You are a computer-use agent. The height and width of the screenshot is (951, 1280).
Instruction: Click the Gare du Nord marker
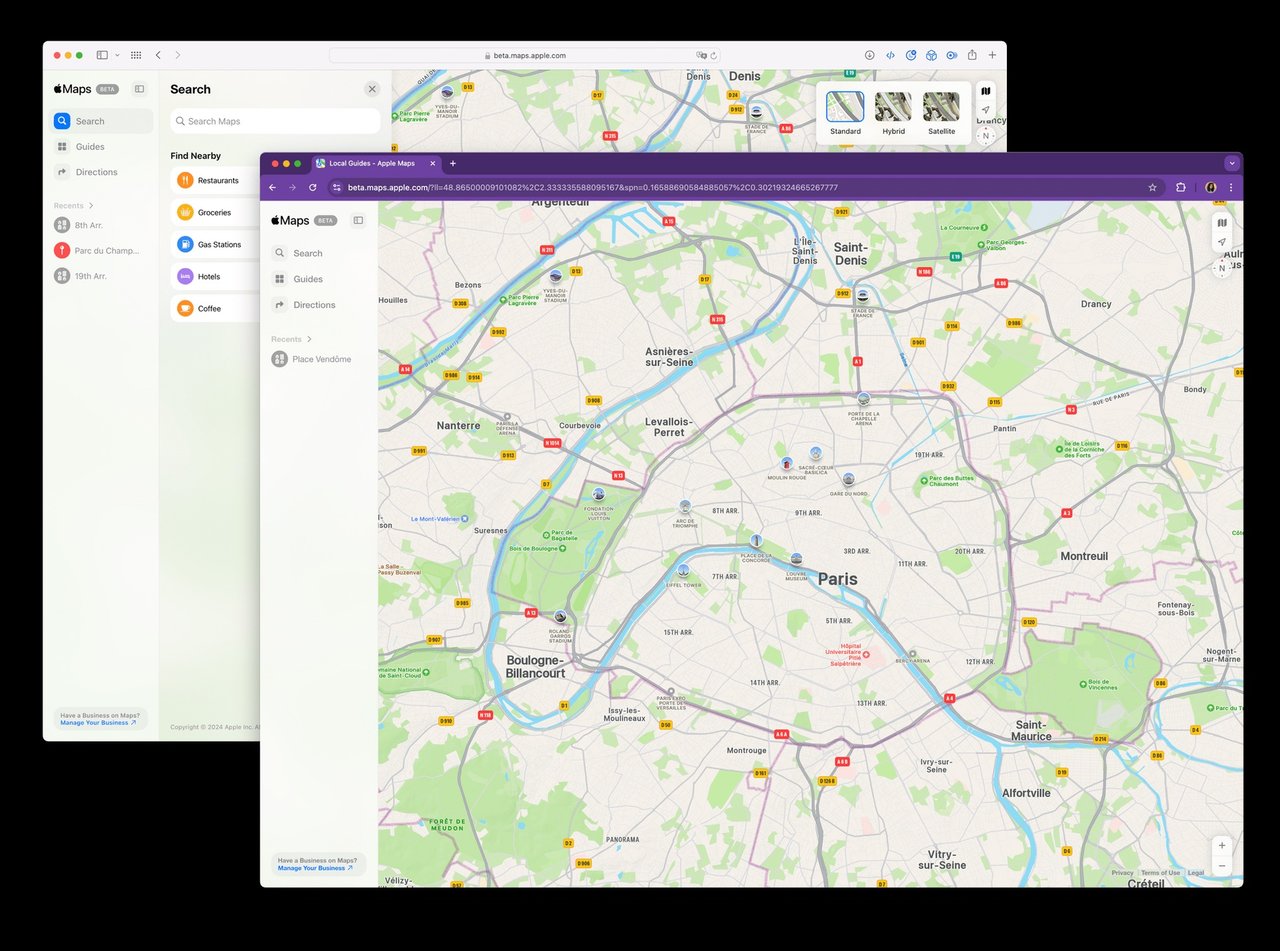point(848,479)
